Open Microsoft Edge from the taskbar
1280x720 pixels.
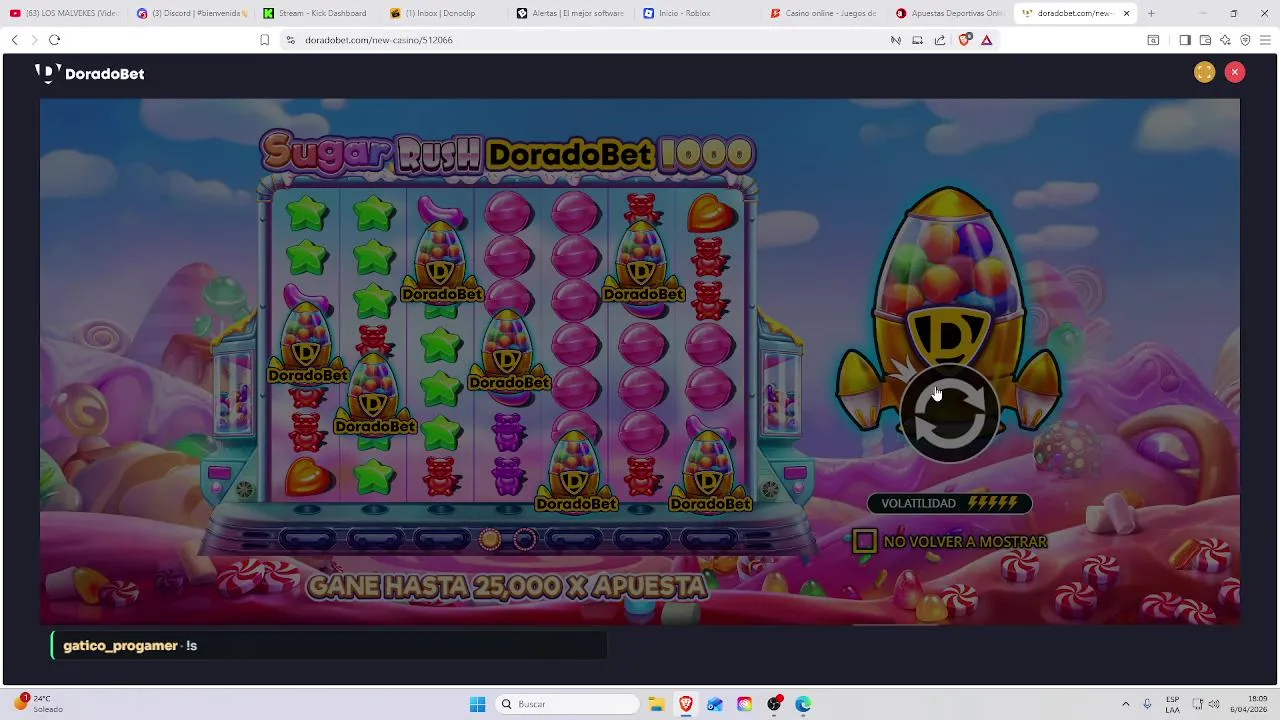[x=803, y=704]
